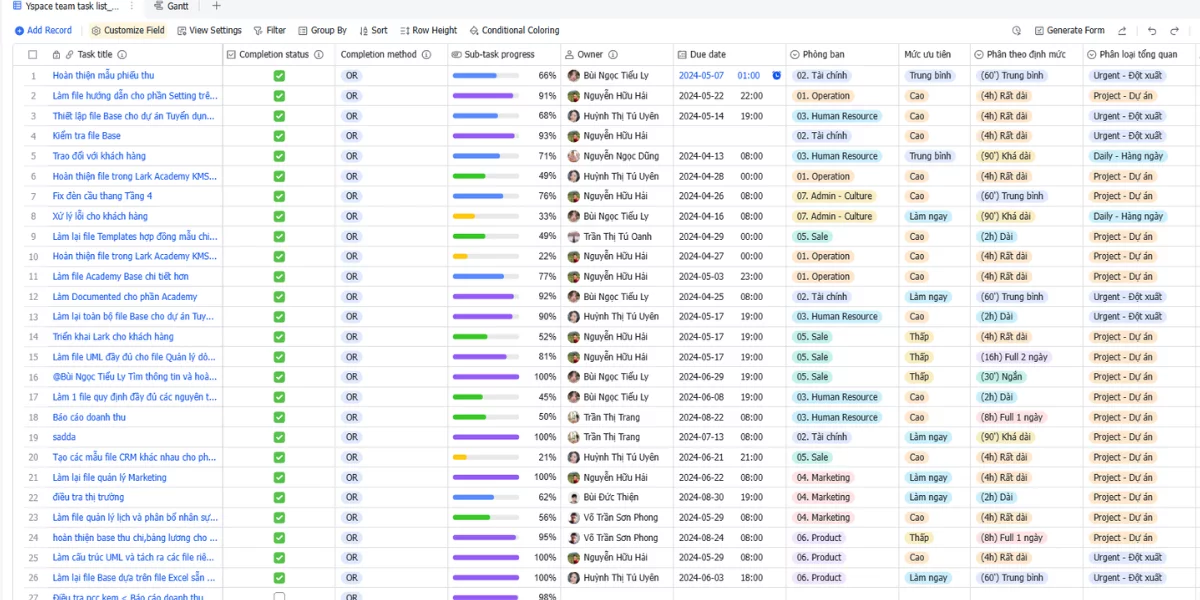Click the Filter funnel icon
The image size is (1200, 600).
[x=259, y=31]
